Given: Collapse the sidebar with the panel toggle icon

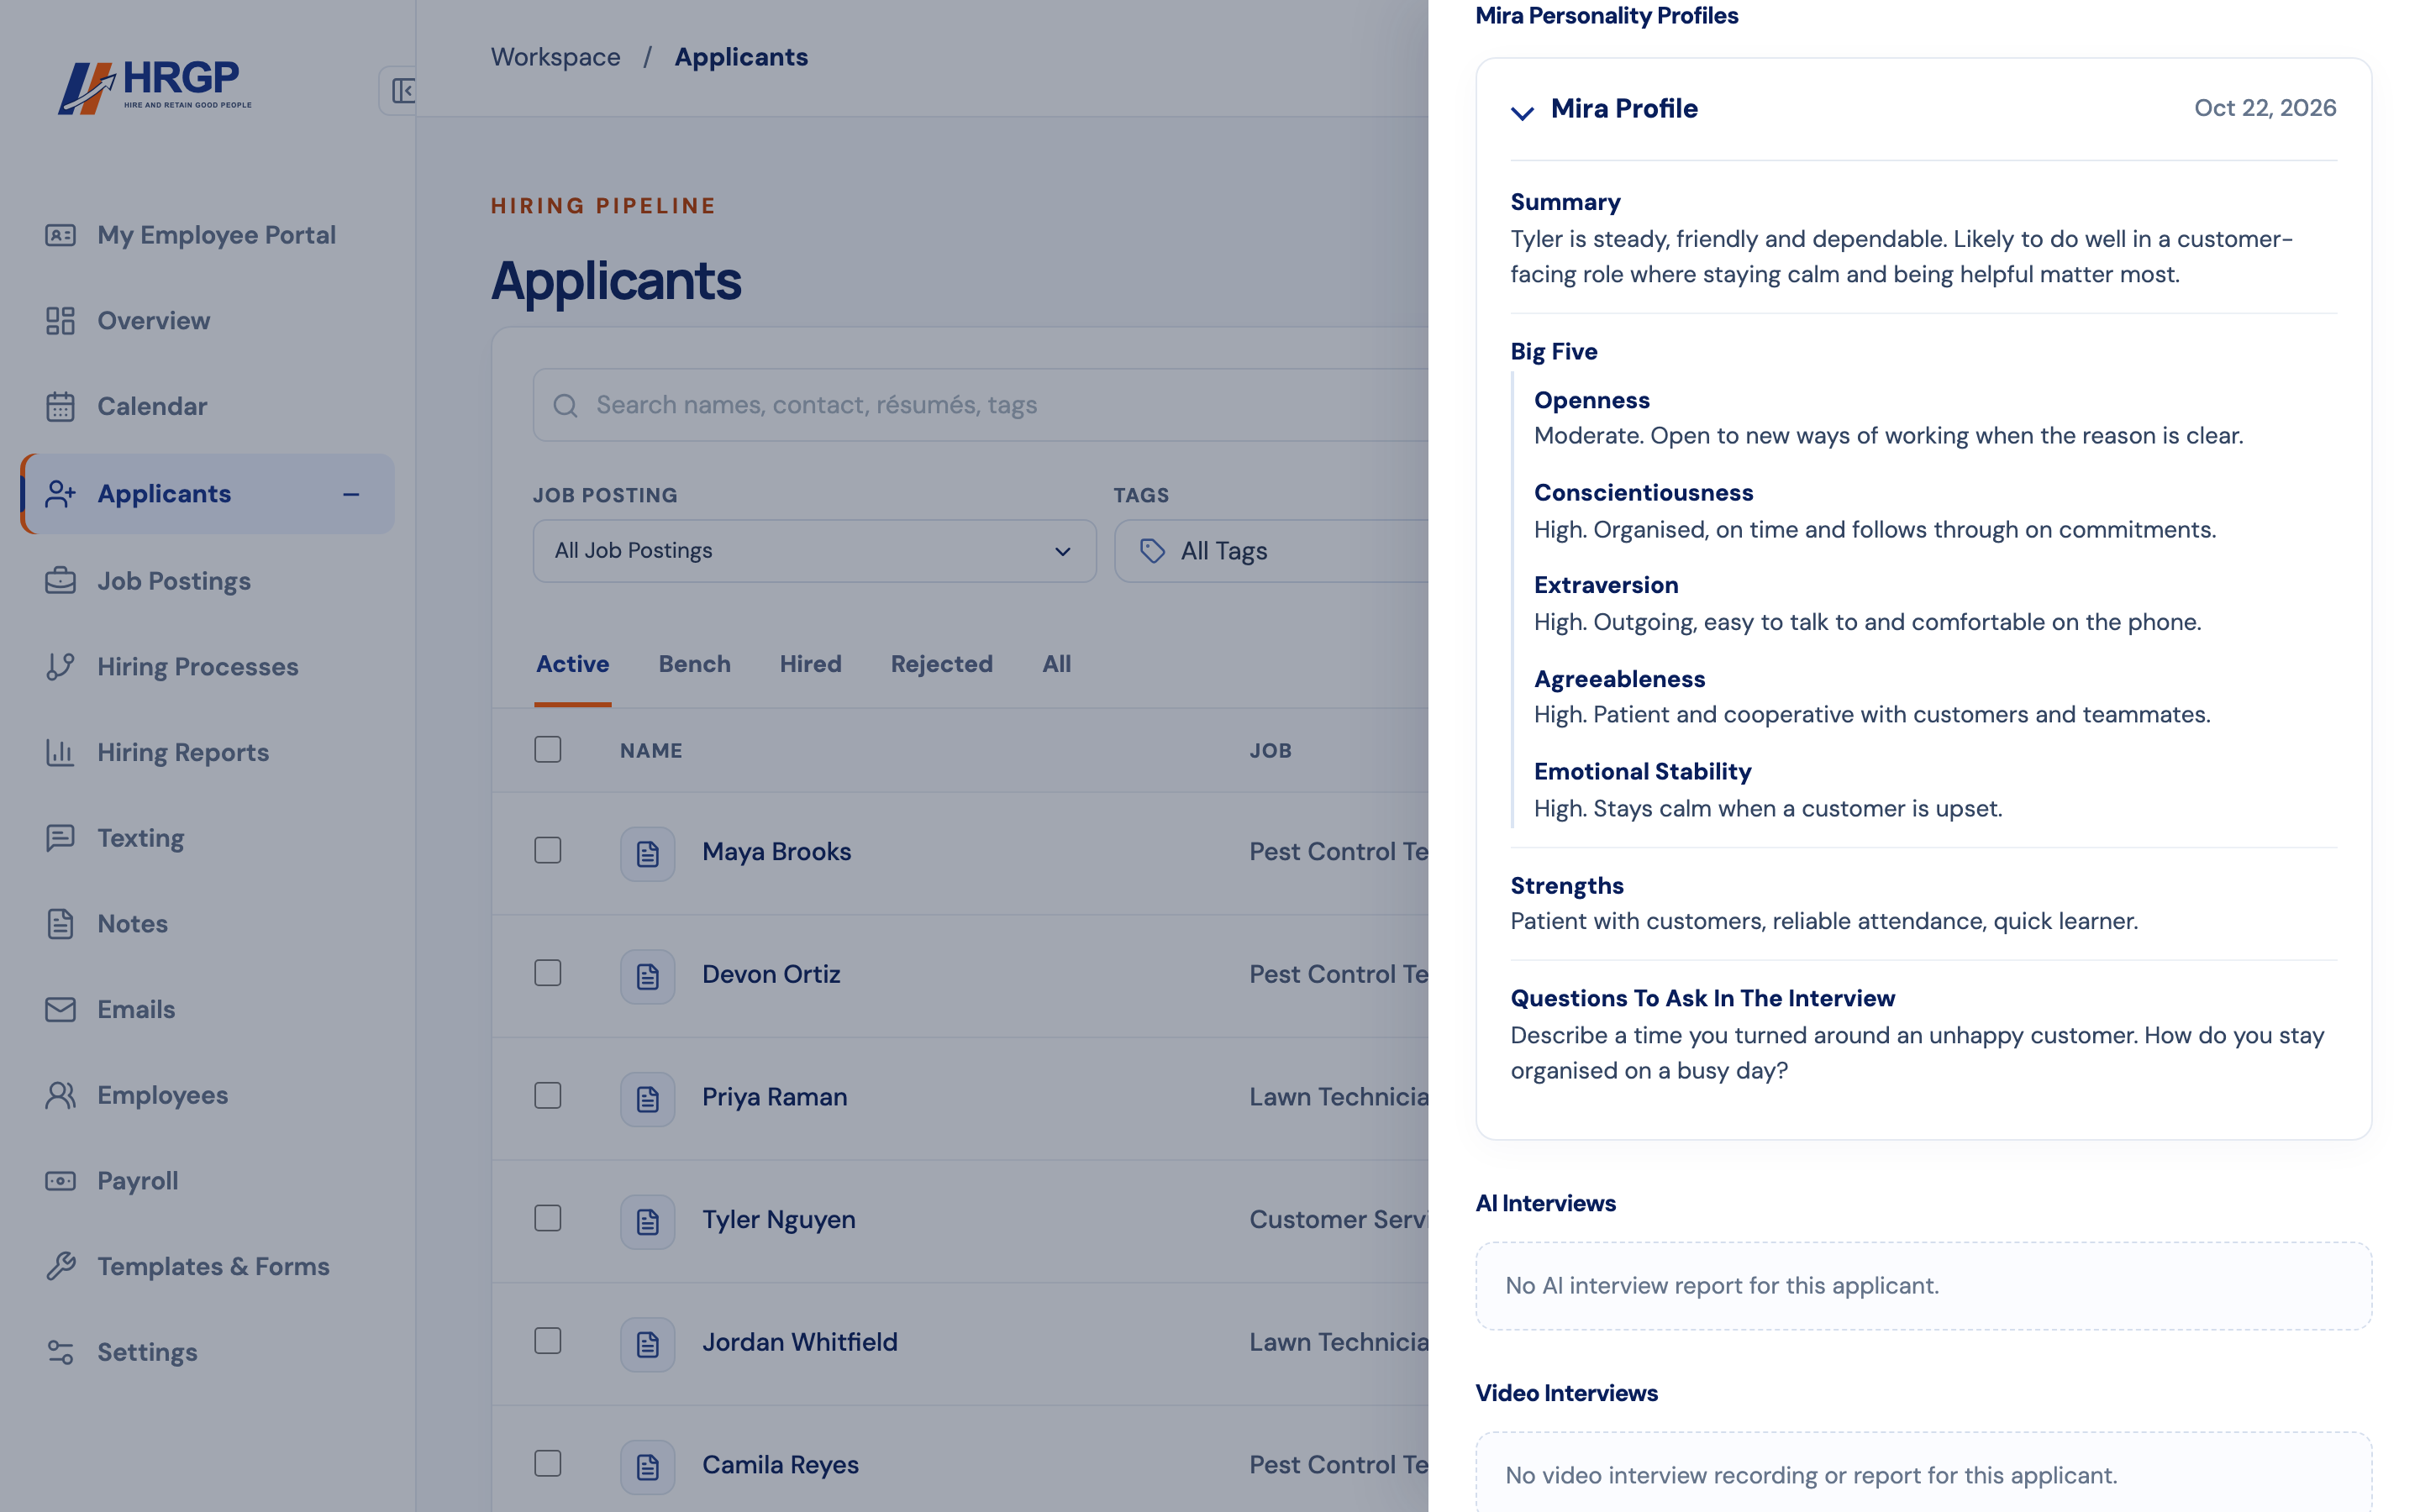Looking at the screenshot, I should 403,91.
